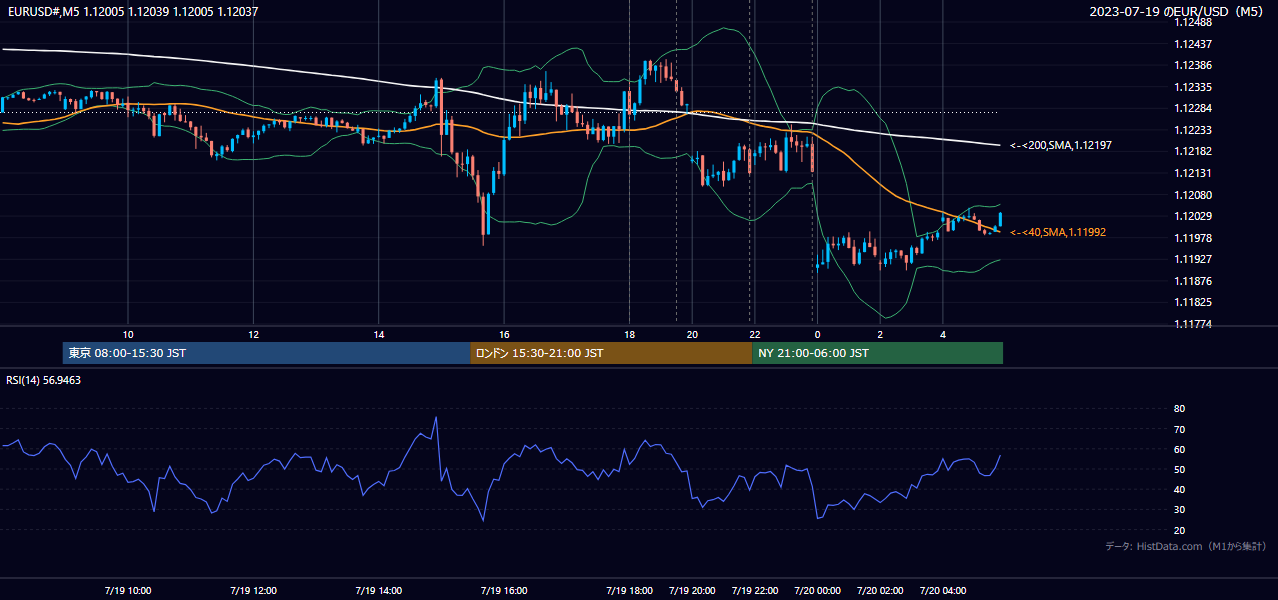The height and width of the screenshot is (600, 1278).
Task: Click RSI scale value 50
Action: [x=1179, y=469]
